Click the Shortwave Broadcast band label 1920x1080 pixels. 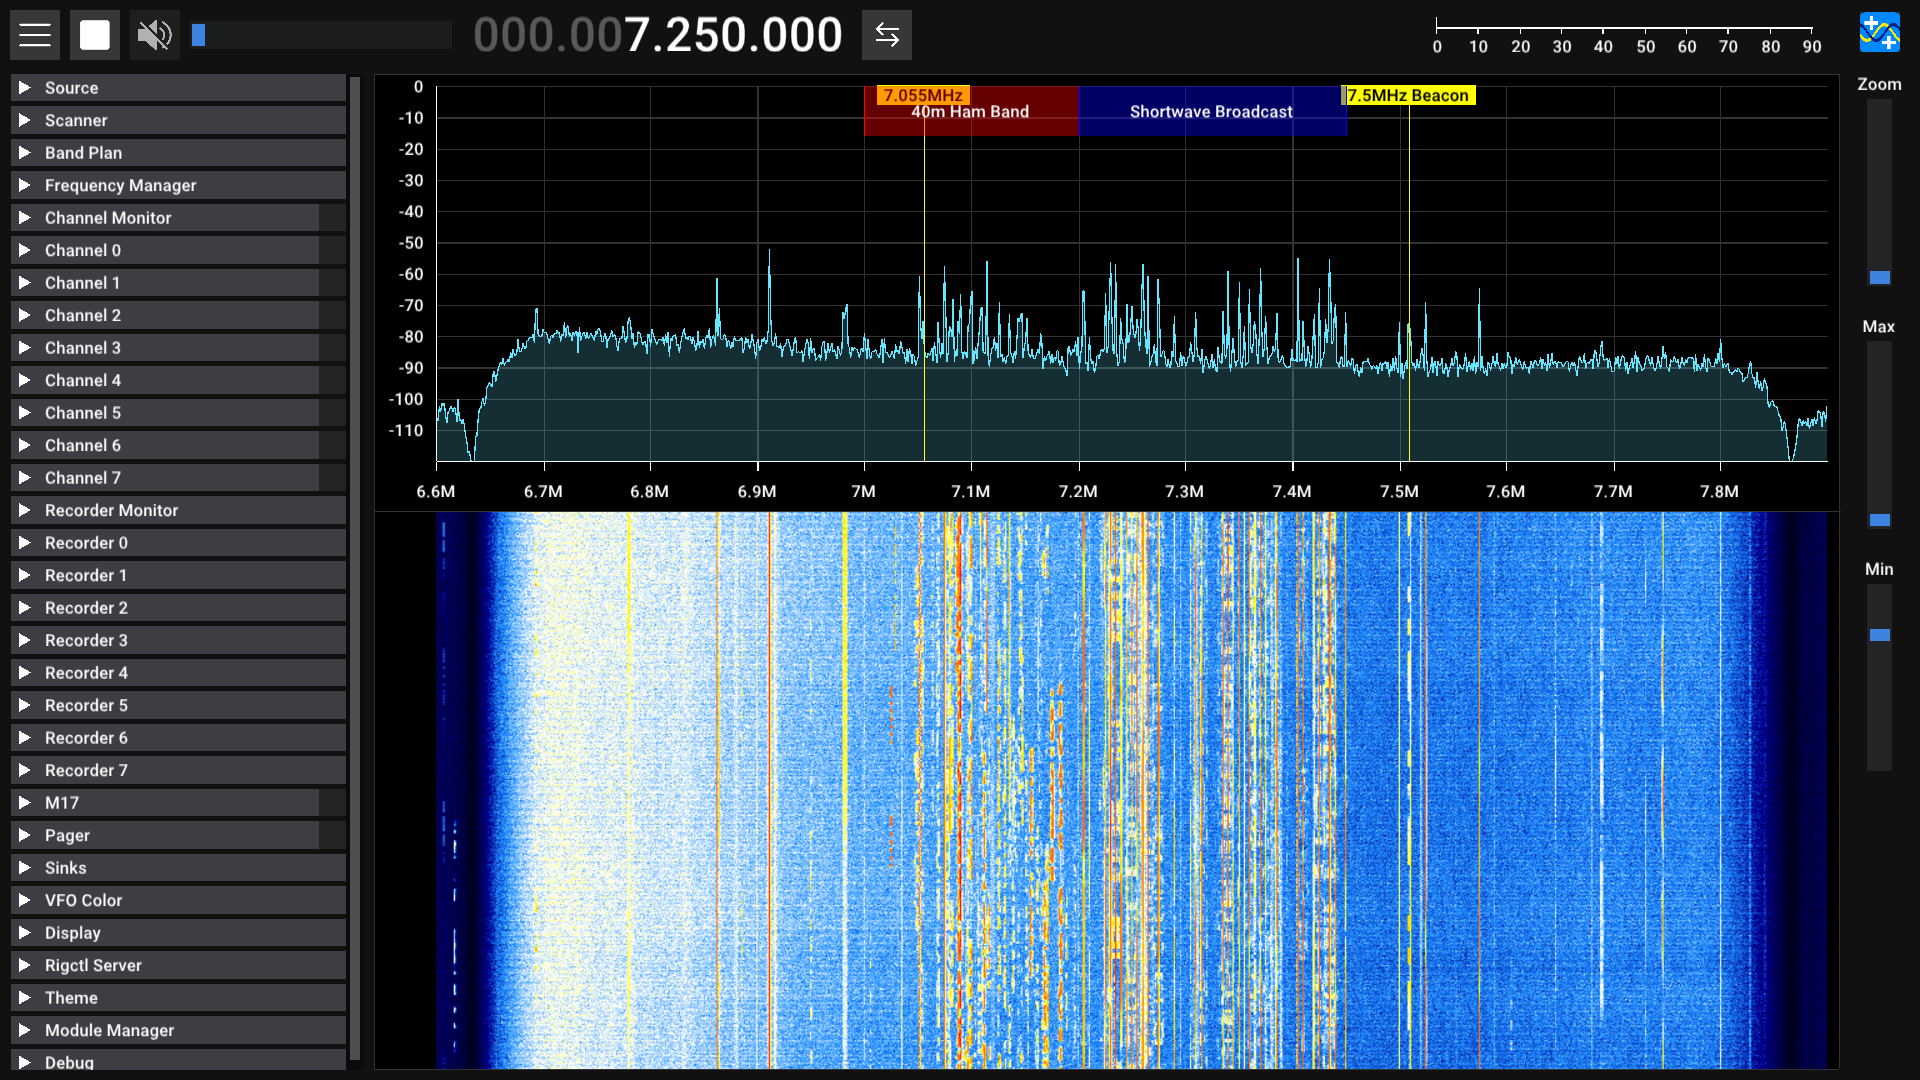tap(1210, 112)
